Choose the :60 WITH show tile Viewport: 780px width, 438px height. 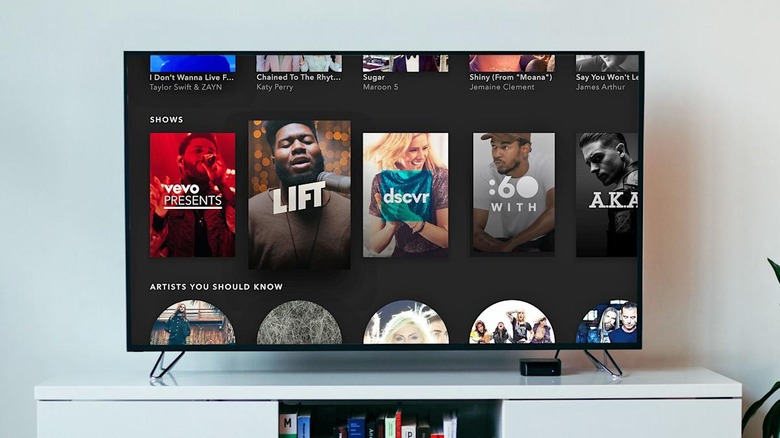click(513, 195)
